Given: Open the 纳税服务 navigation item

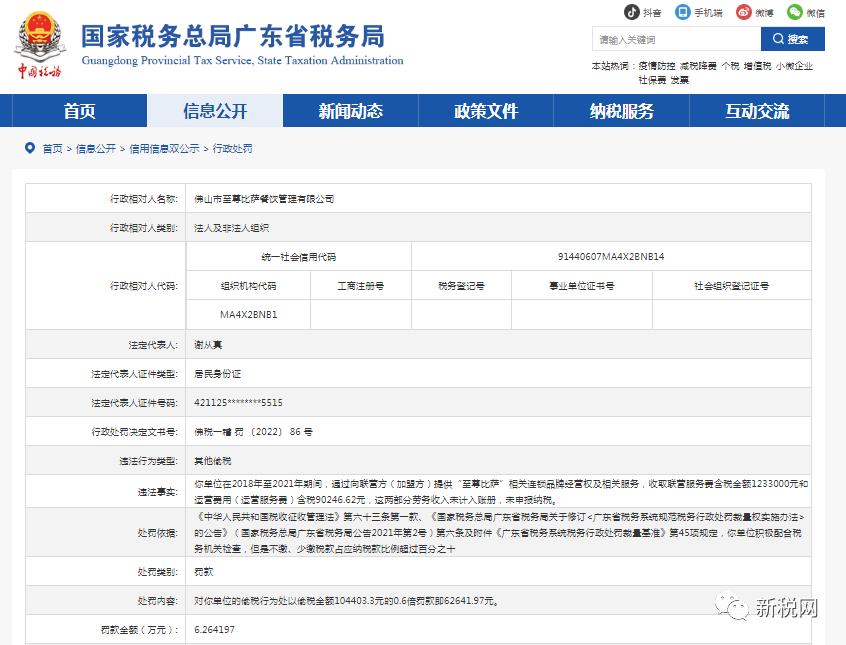Looking at the screenshot, I should point(621,111).
